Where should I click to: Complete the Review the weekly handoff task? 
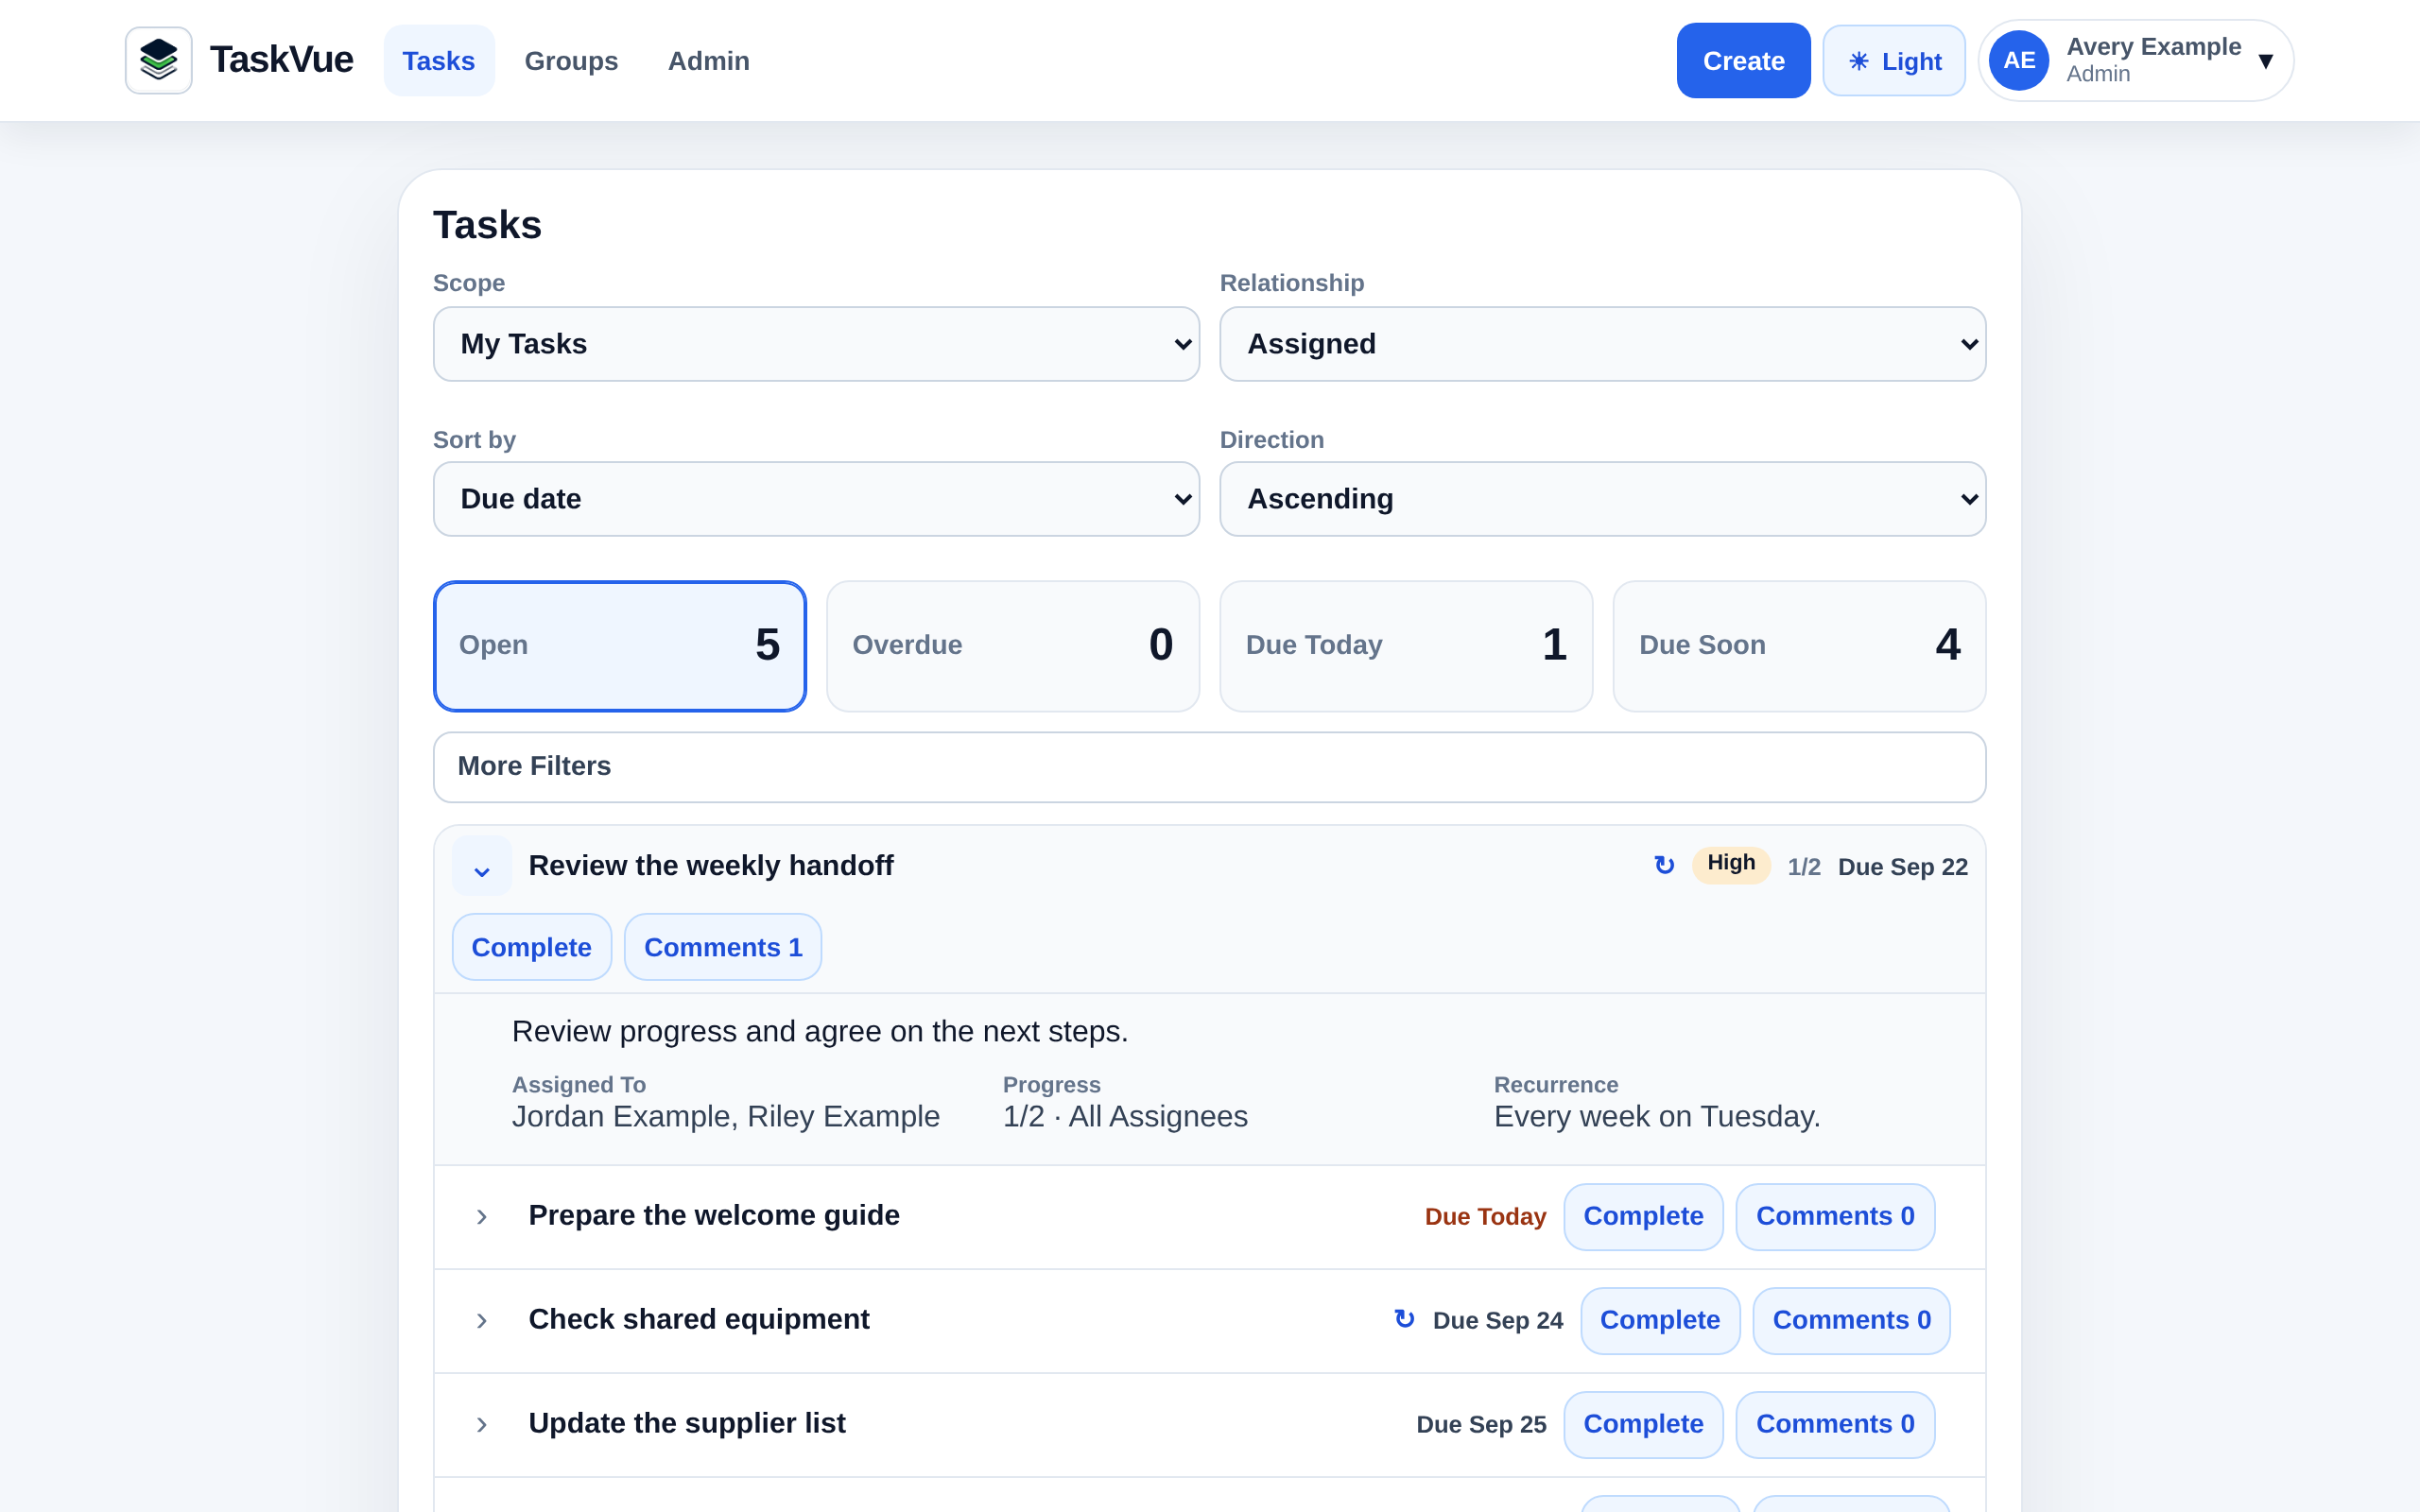click(531, 947)
